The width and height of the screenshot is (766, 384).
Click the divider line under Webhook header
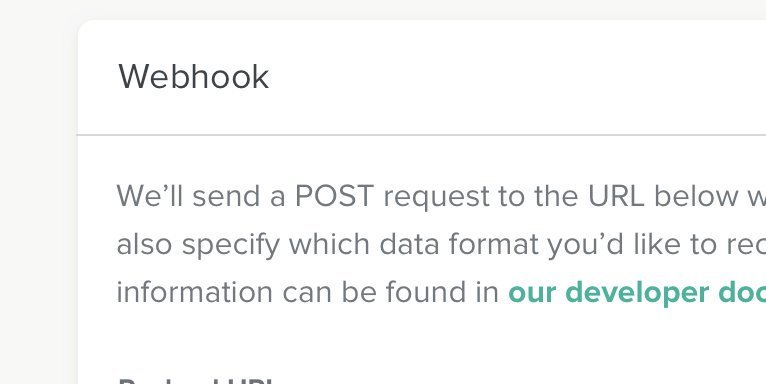pyautogui.click(x=422, y=134)
